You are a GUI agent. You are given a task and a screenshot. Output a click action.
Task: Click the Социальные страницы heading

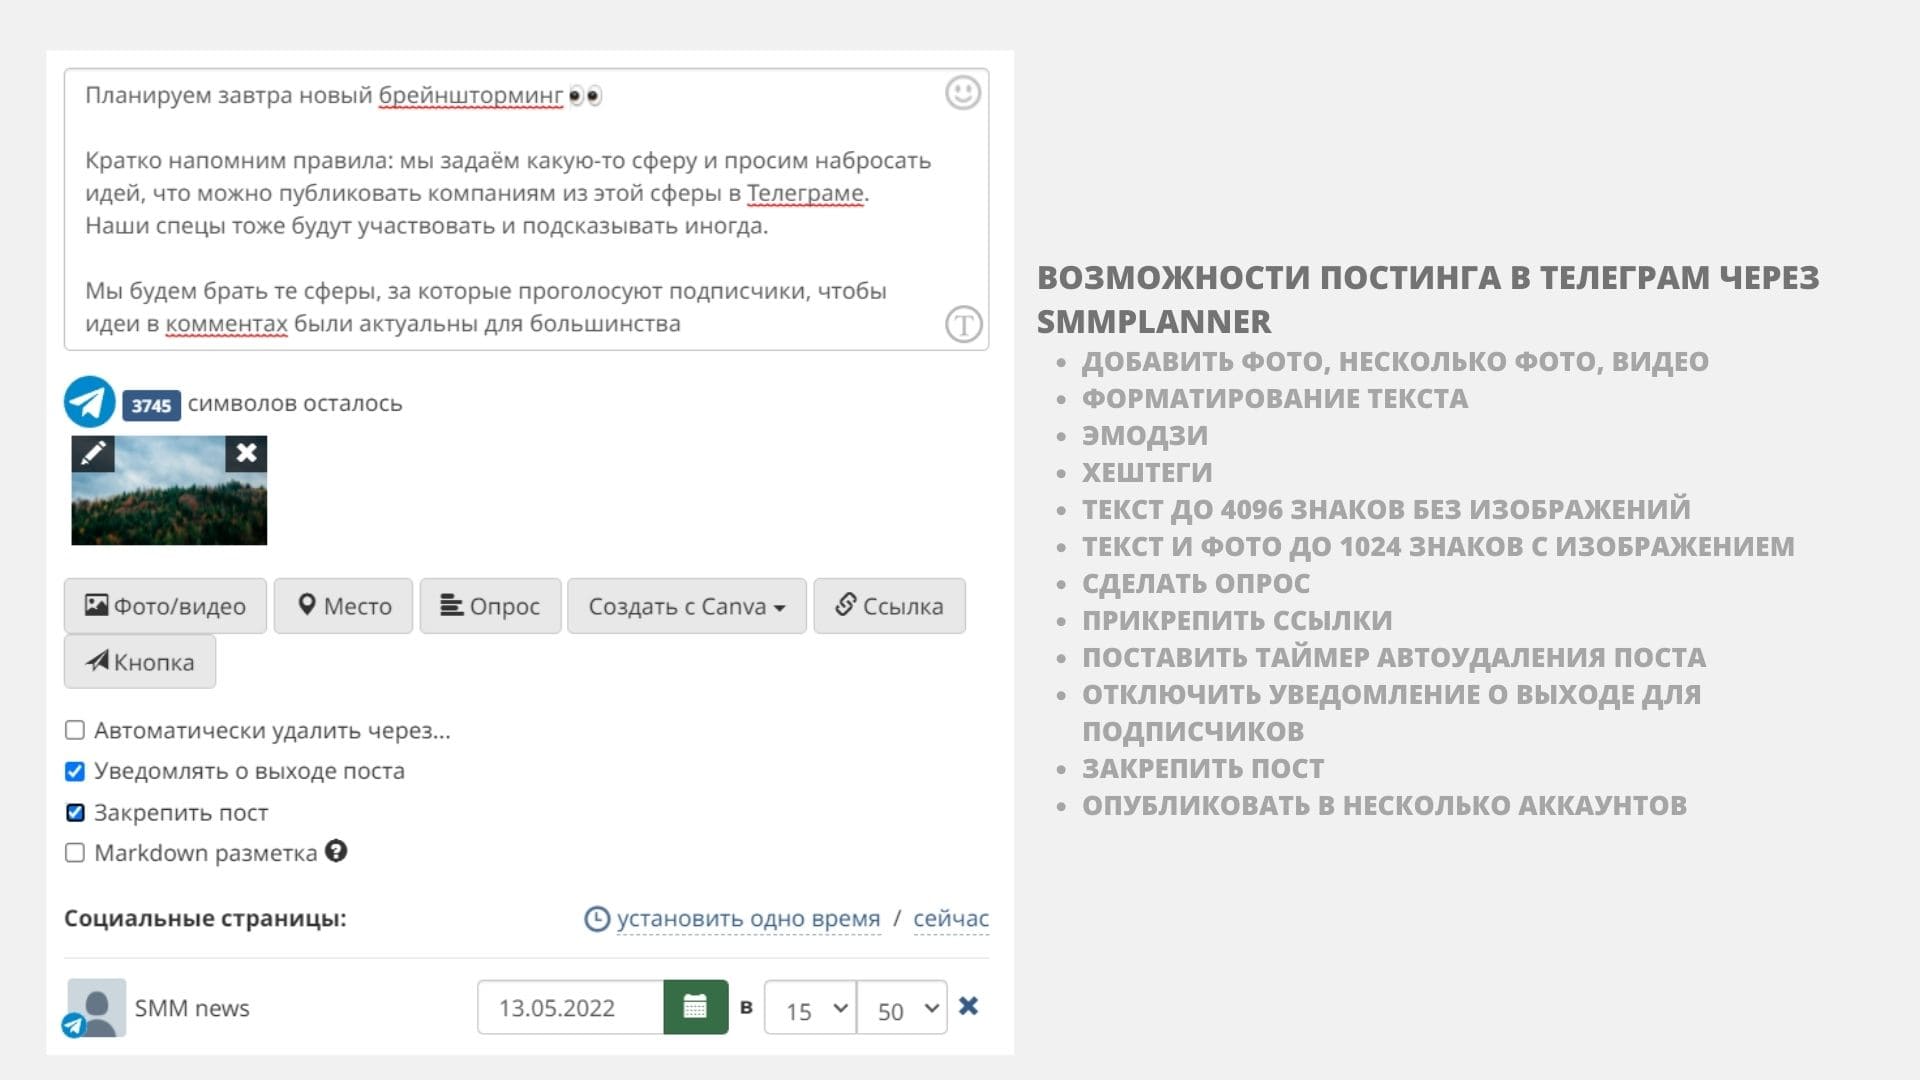click(x=205, y=918)
